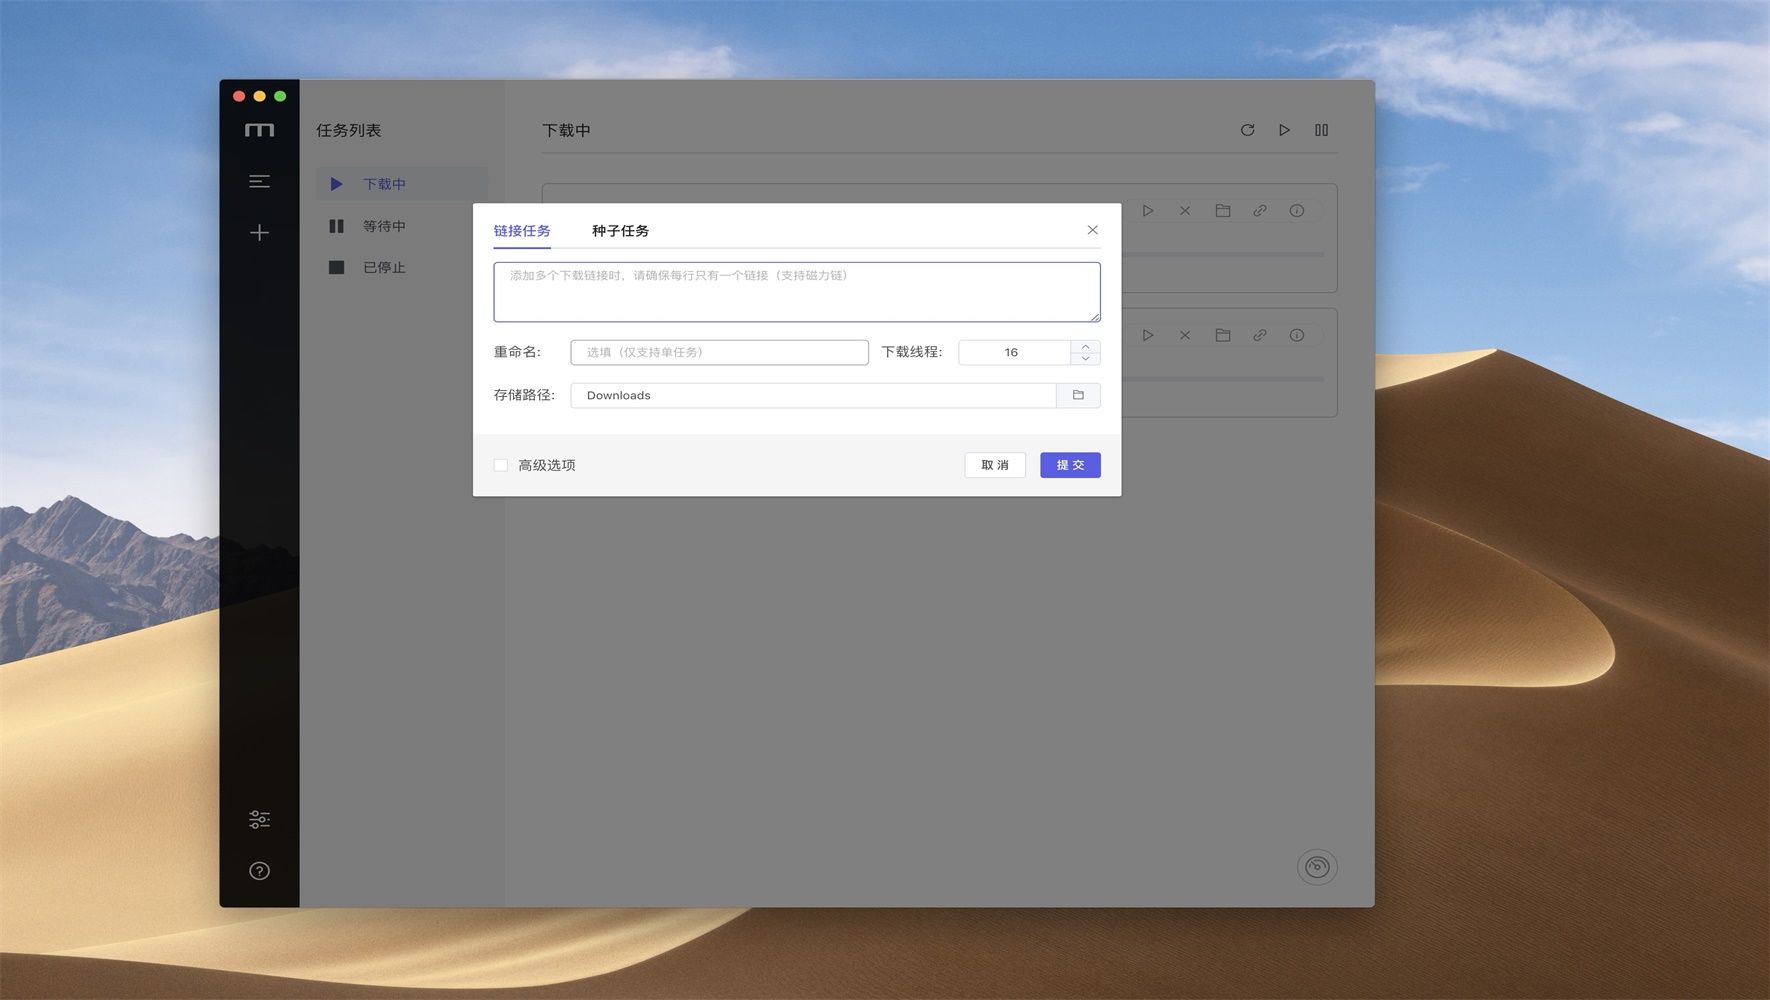
Task: Focus the download links text area
Action: tap(797, 292)
